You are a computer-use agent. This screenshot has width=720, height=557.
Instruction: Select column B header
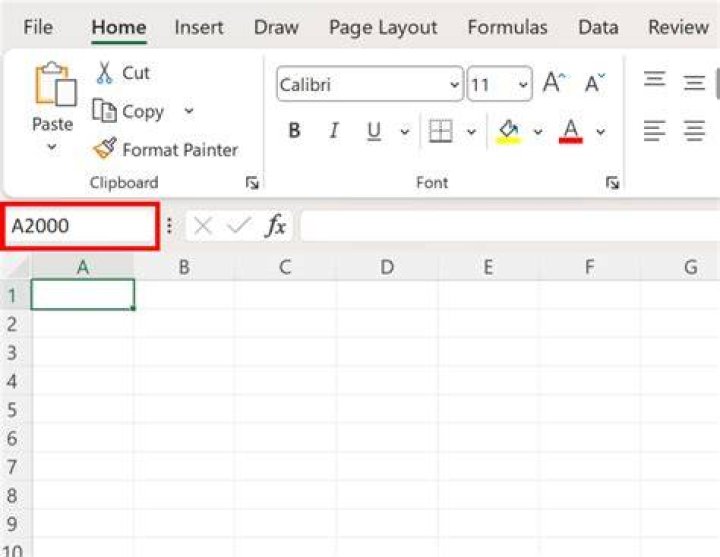[x=184, y=267]
